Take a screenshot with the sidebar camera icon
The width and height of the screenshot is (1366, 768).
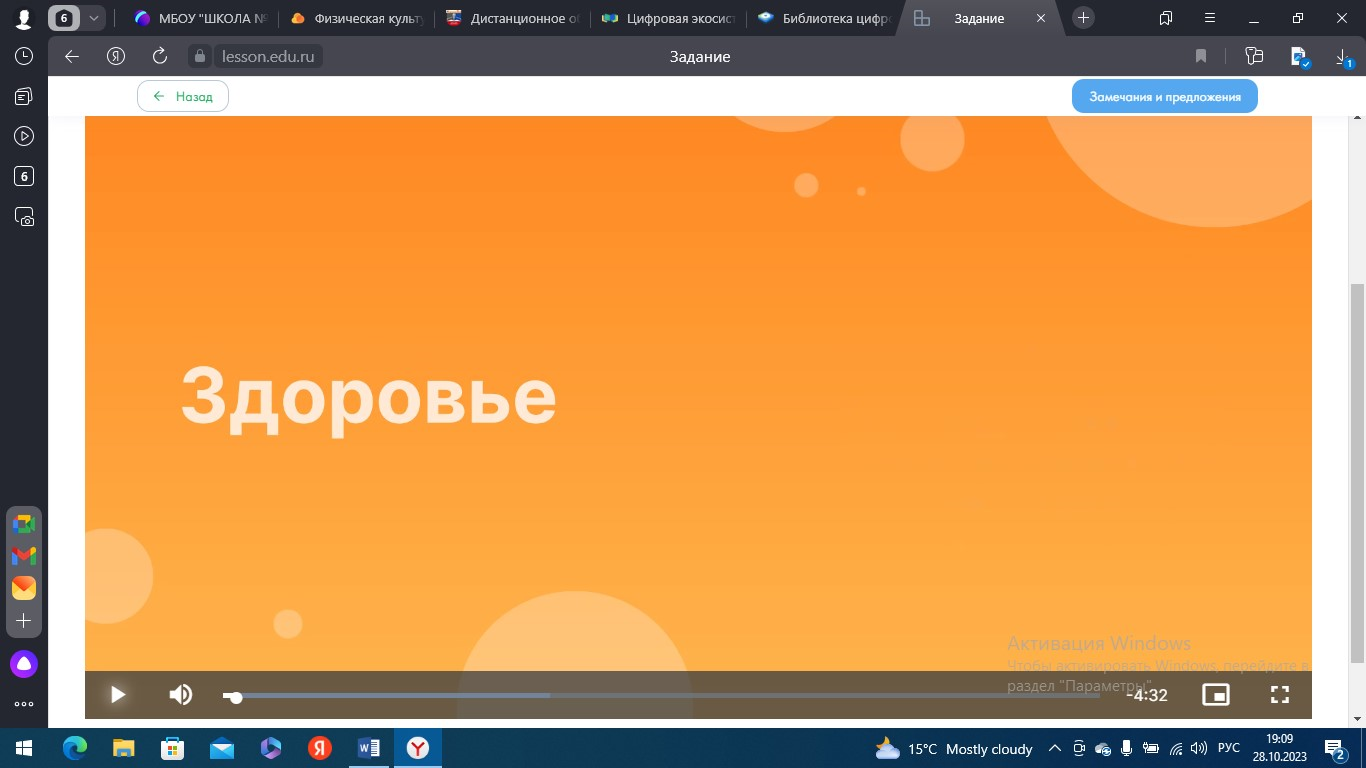point(24,217)
